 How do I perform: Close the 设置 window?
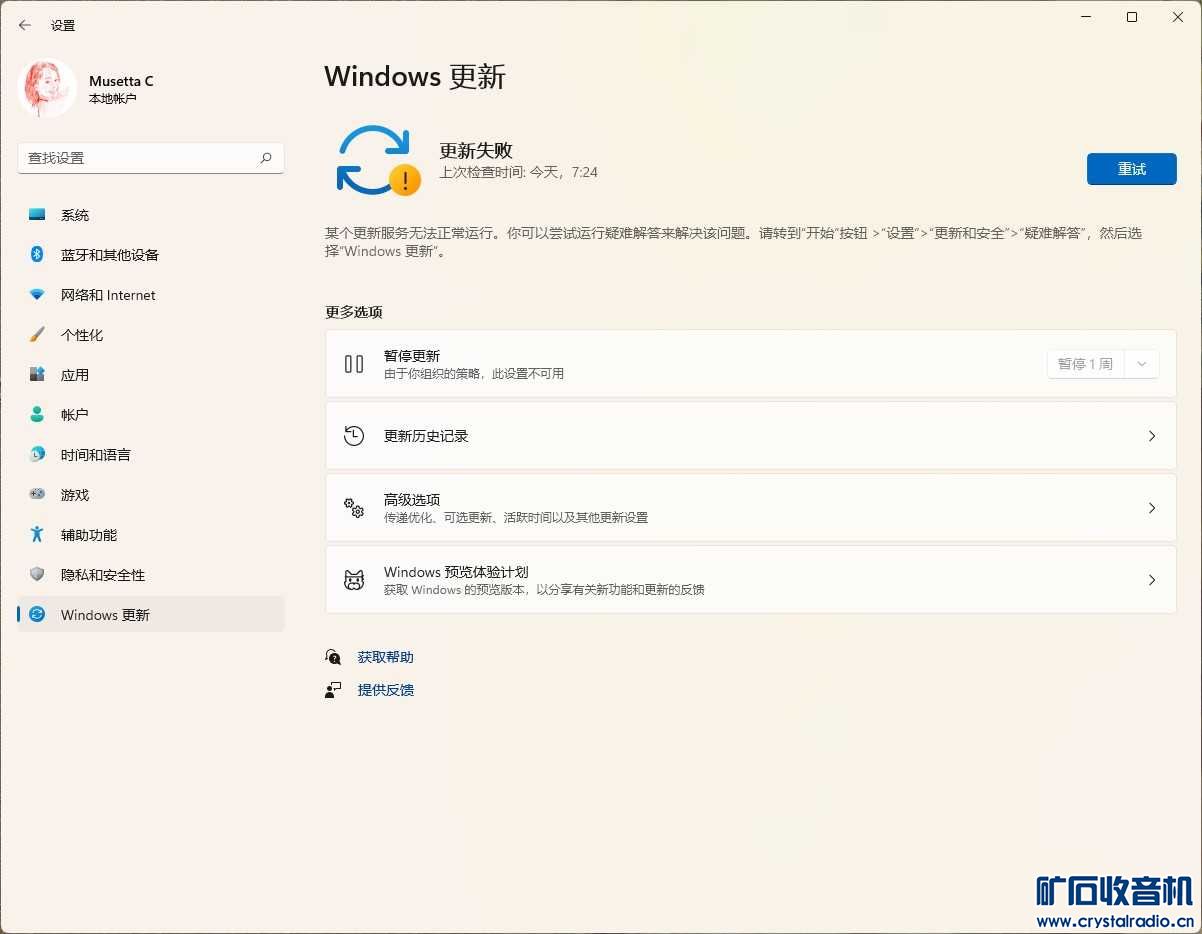(x=1178, y=17)
